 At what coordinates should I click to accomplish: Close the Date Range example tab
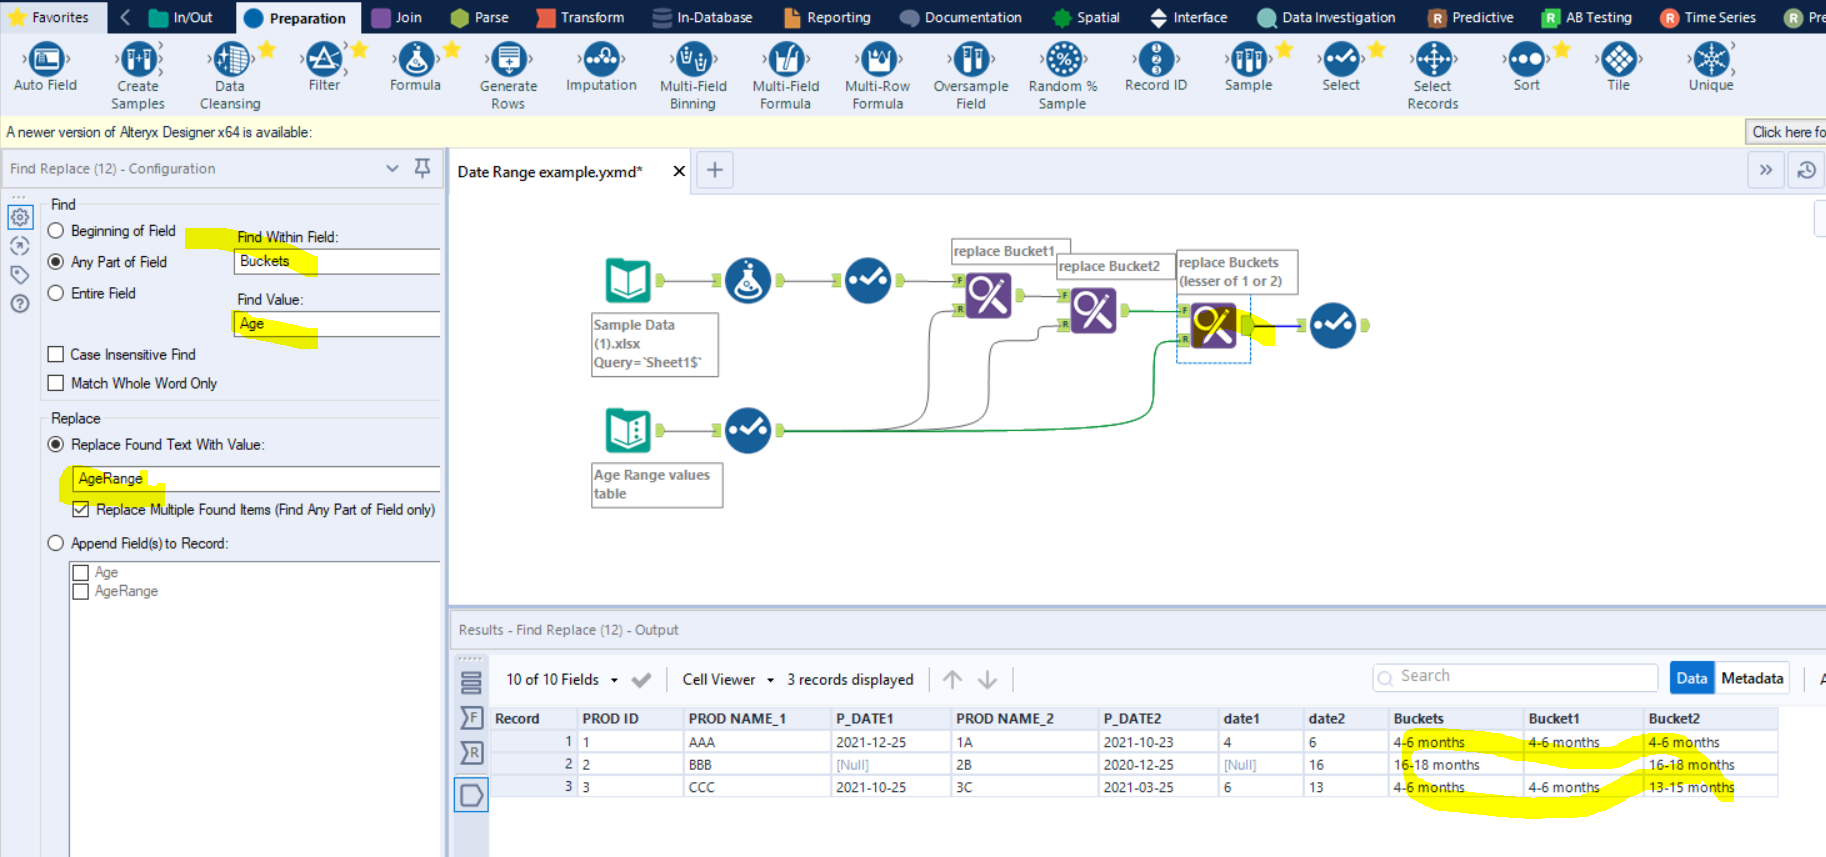679,171
